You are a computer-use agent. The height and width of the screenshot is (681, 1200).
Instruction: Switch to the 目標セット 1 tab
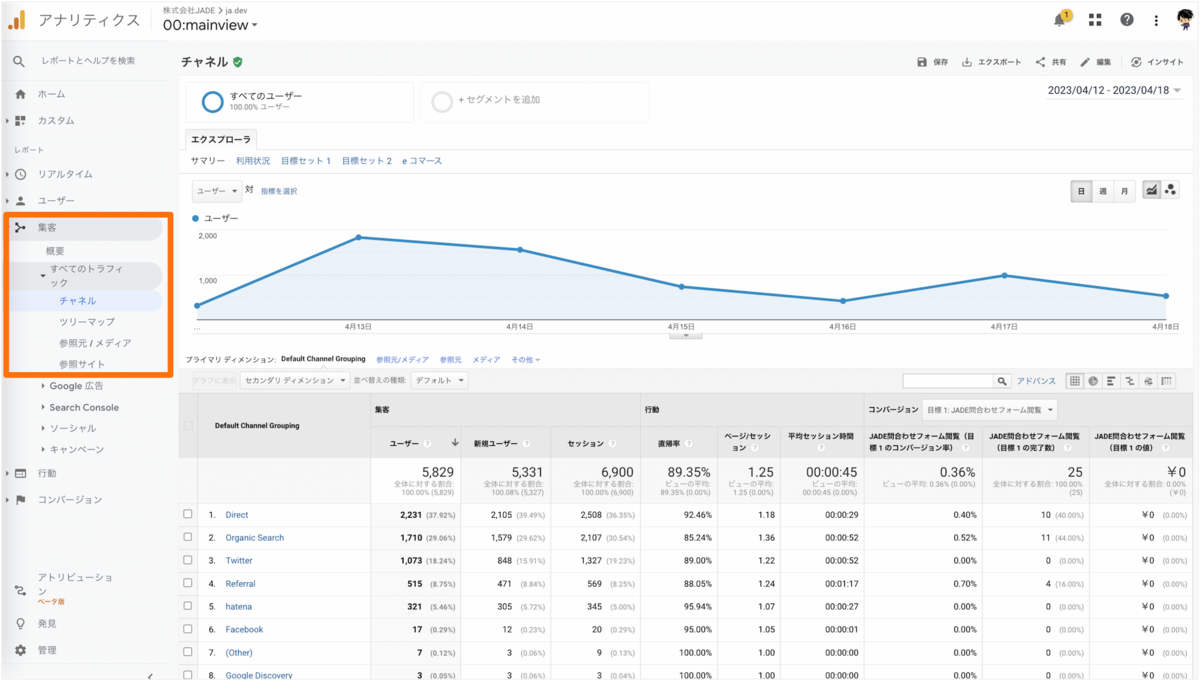coord(306,161)
